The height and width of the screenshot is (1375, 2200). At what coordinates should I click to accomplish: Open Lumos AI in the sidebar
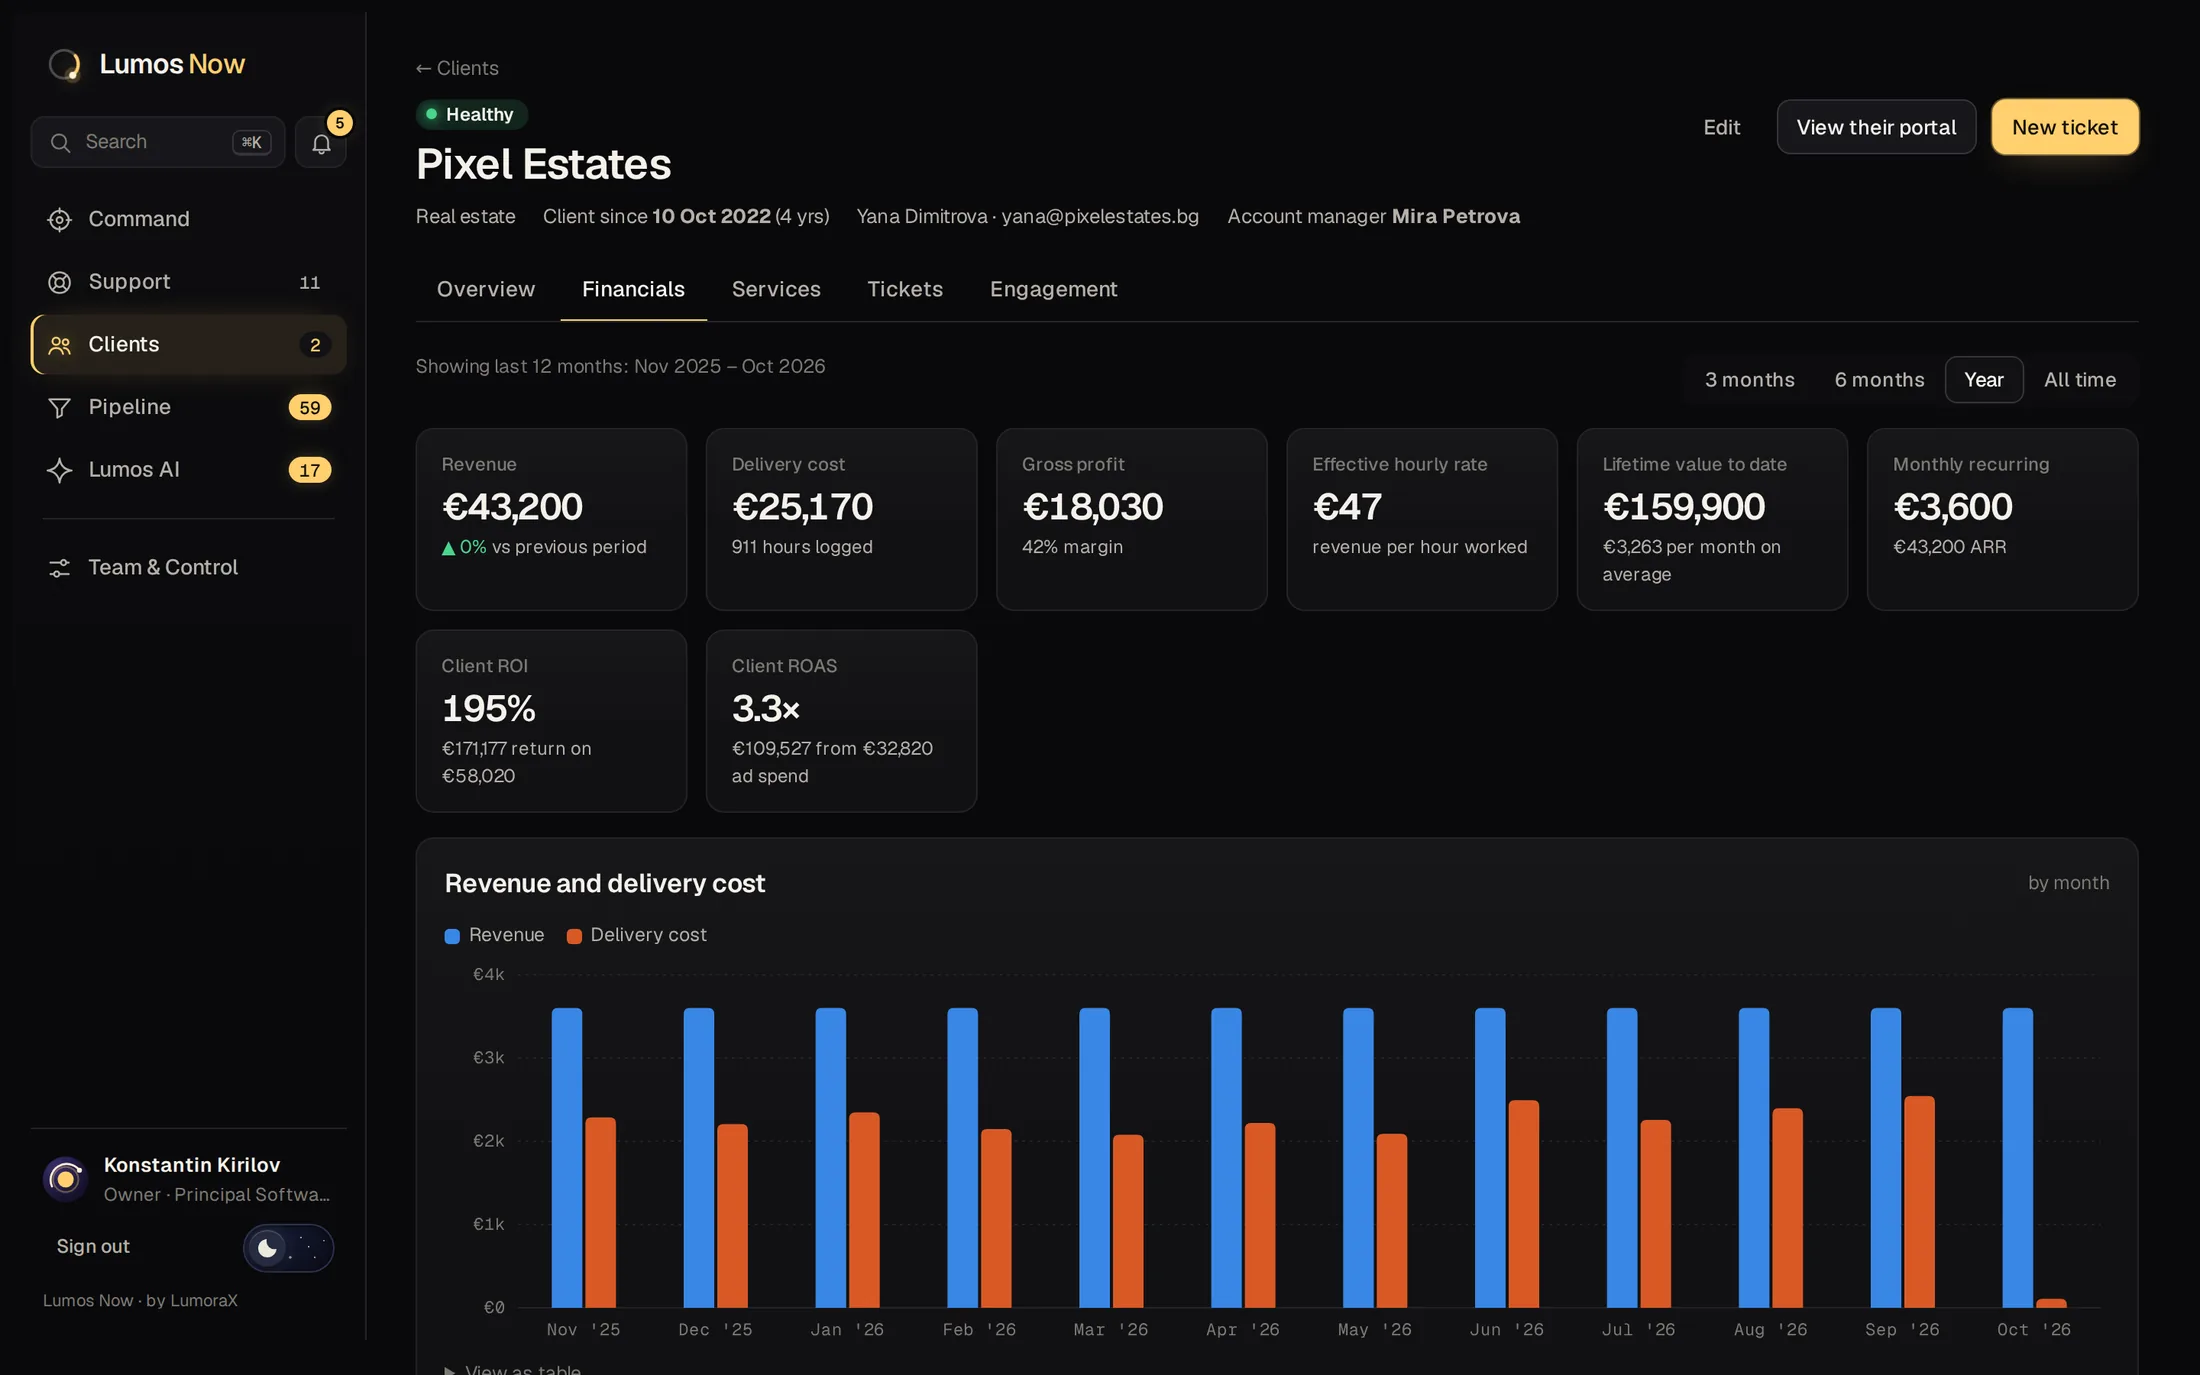click(x=189, y=470)
